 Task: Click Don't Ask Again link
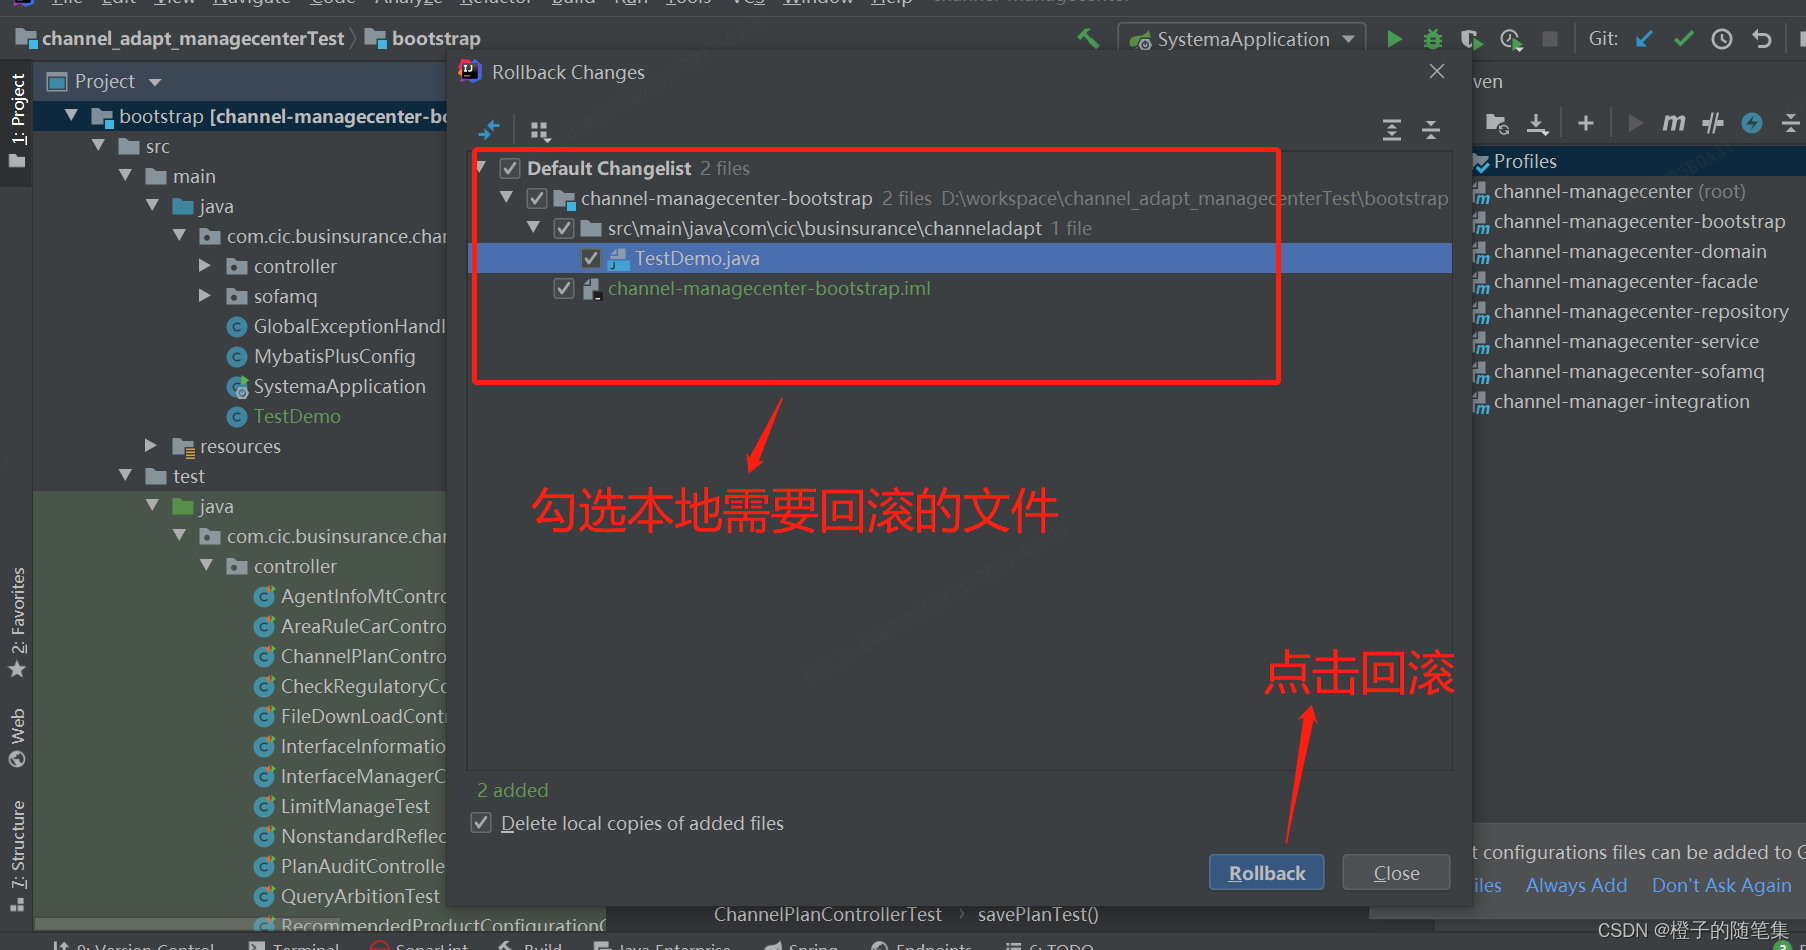[1721, 885]
